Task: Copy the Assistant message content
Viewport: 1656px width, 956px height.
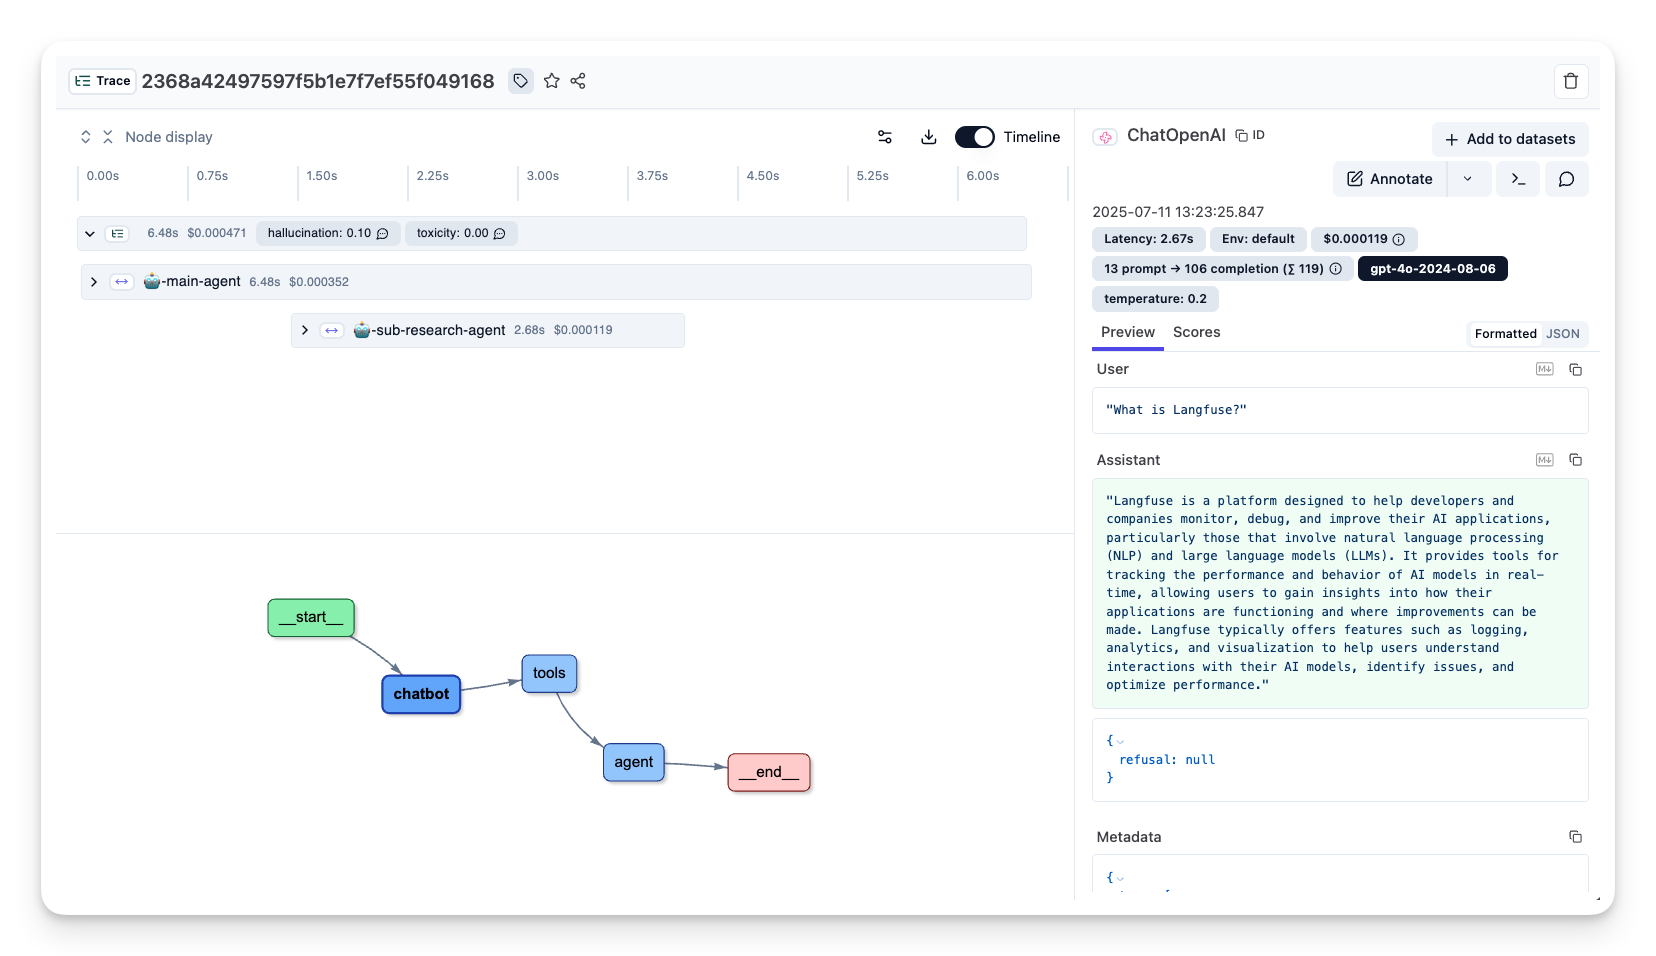Action: point(1576,459)
